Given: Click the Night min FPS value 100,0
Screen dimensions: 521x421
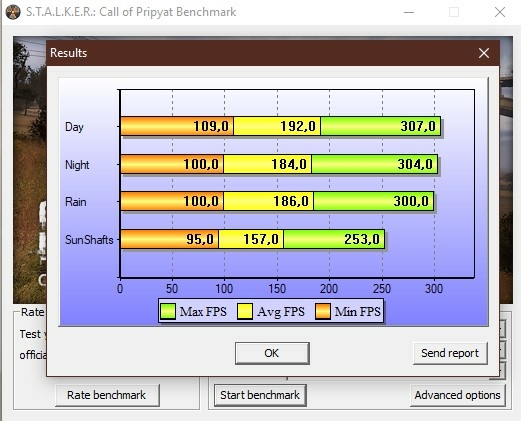Looking at the screenshot, I should point(201,164).
